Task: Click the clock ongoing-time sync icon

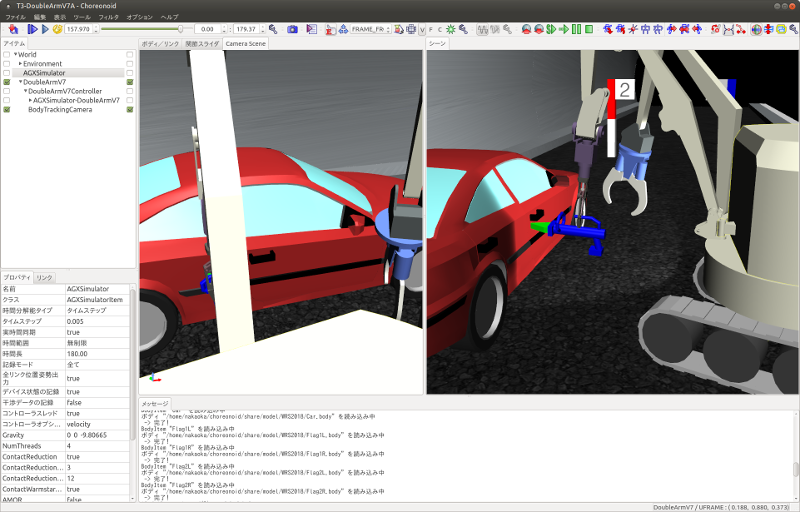Action: [58, 29]
